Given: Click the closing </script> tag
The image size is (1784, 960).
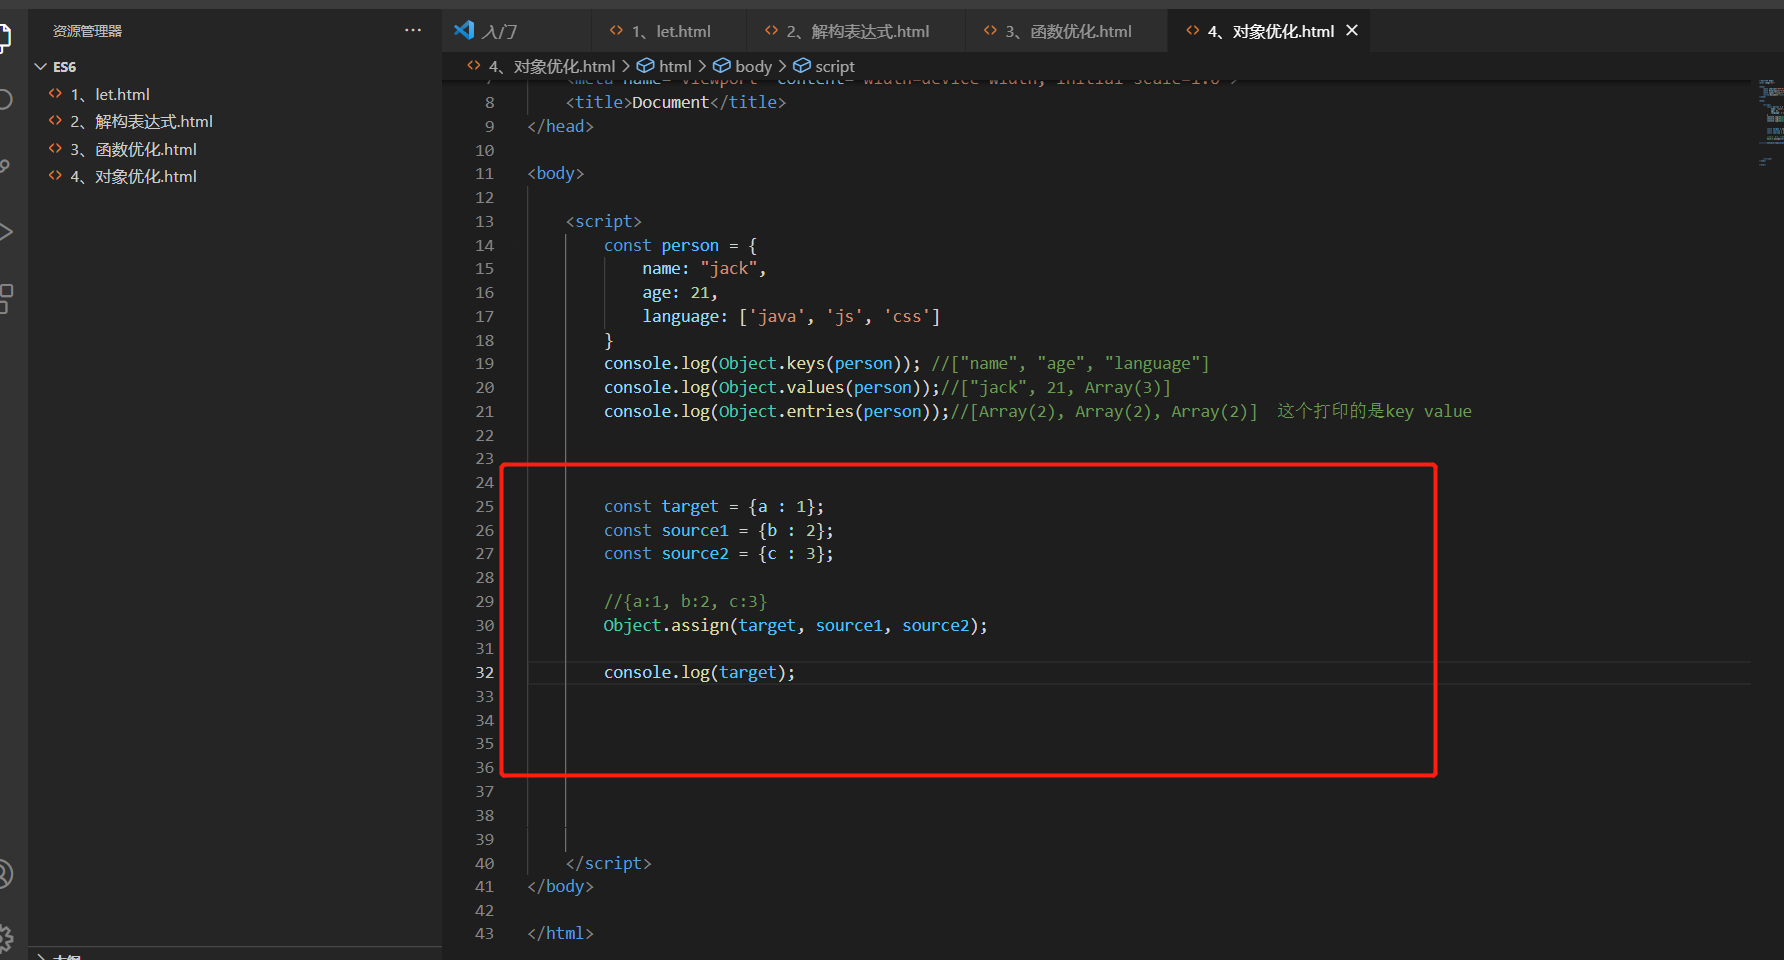Looking at the screenshot, I should pyautogui.click(x=608, y=863).
